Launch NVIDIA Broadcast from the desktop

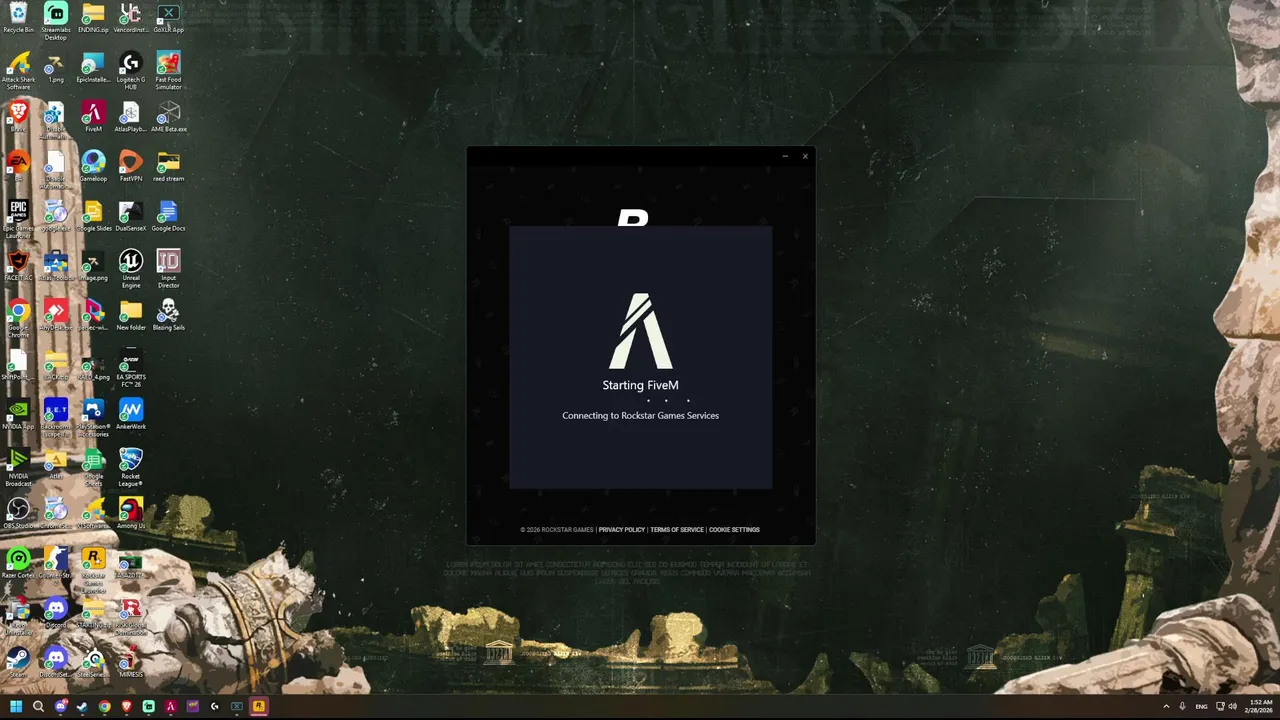18,468
